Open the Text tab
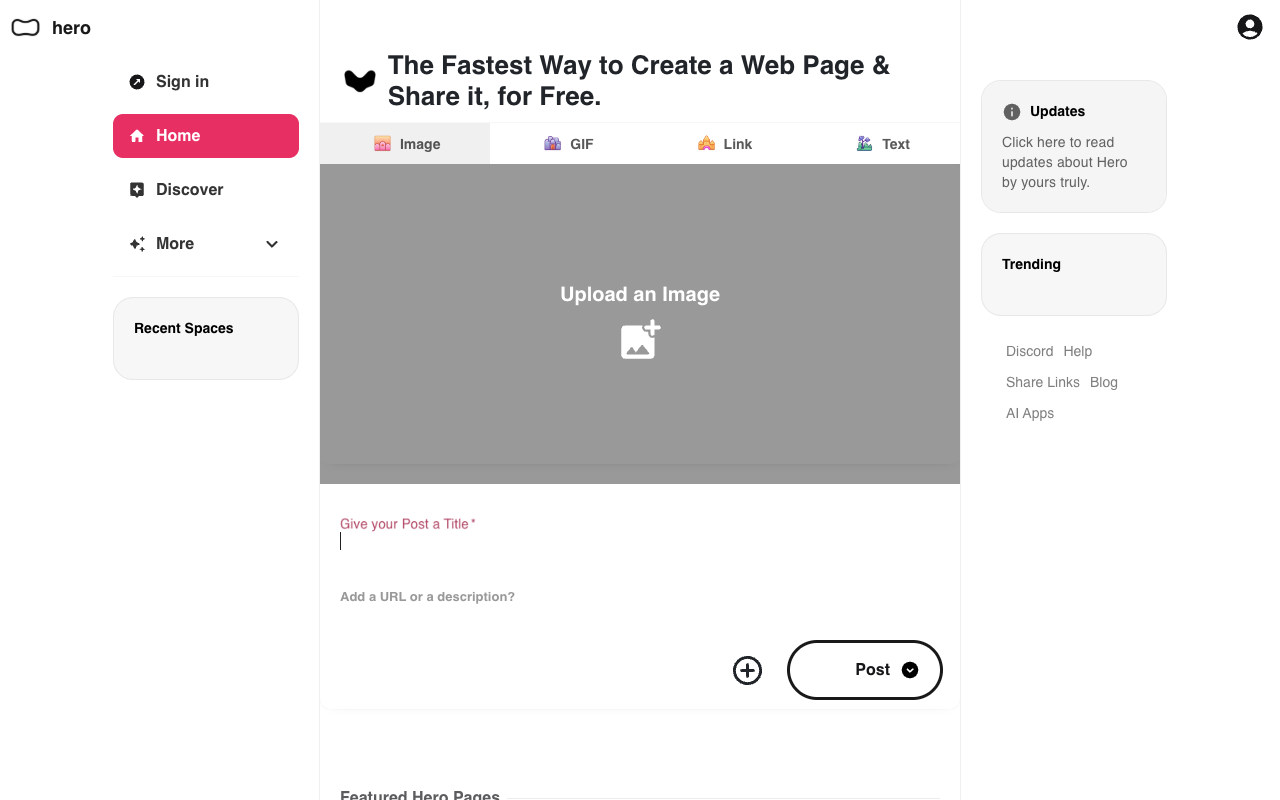This screenshot has height=800, width=1280. (883, 144)
